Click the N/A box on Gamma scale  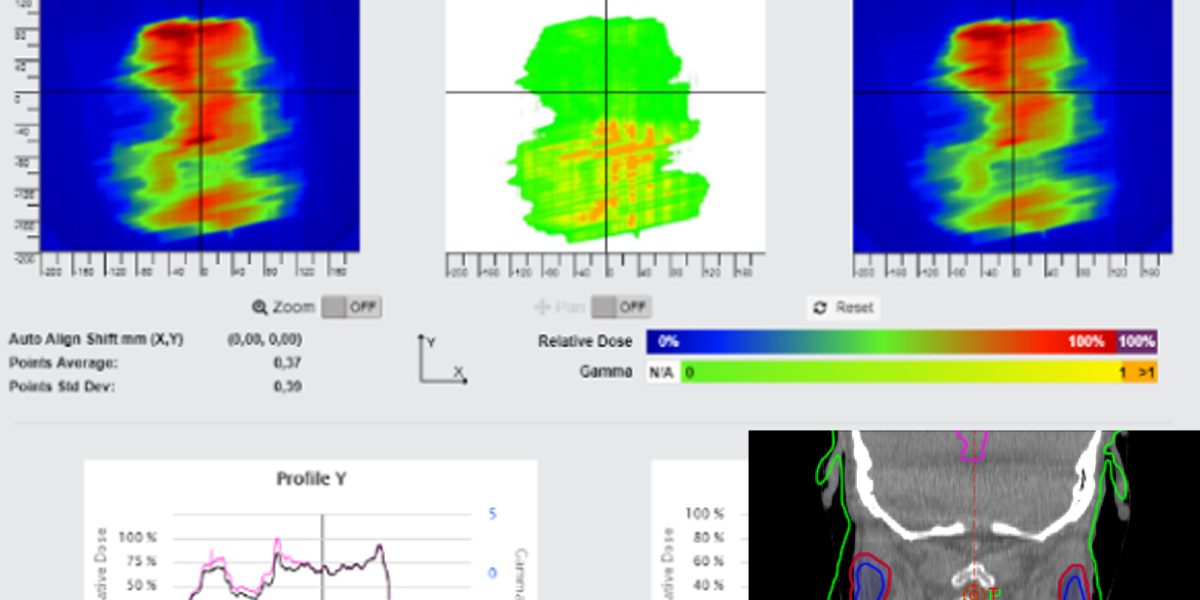tap(661, 372)
